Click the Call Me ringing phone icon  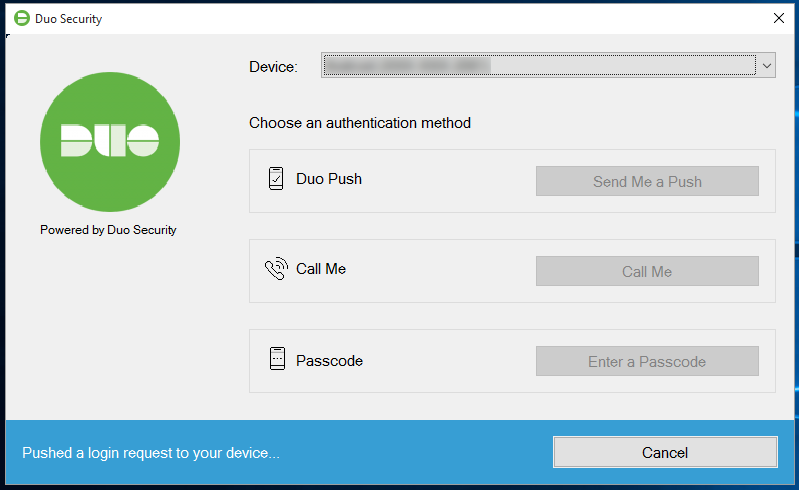276,269
